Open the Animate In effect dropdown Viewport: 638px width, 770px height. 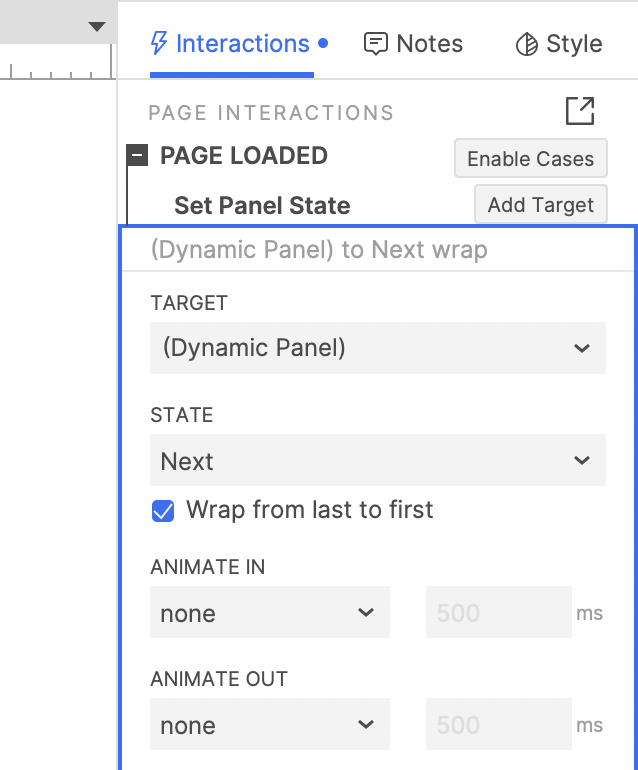(x=269, y=613)
